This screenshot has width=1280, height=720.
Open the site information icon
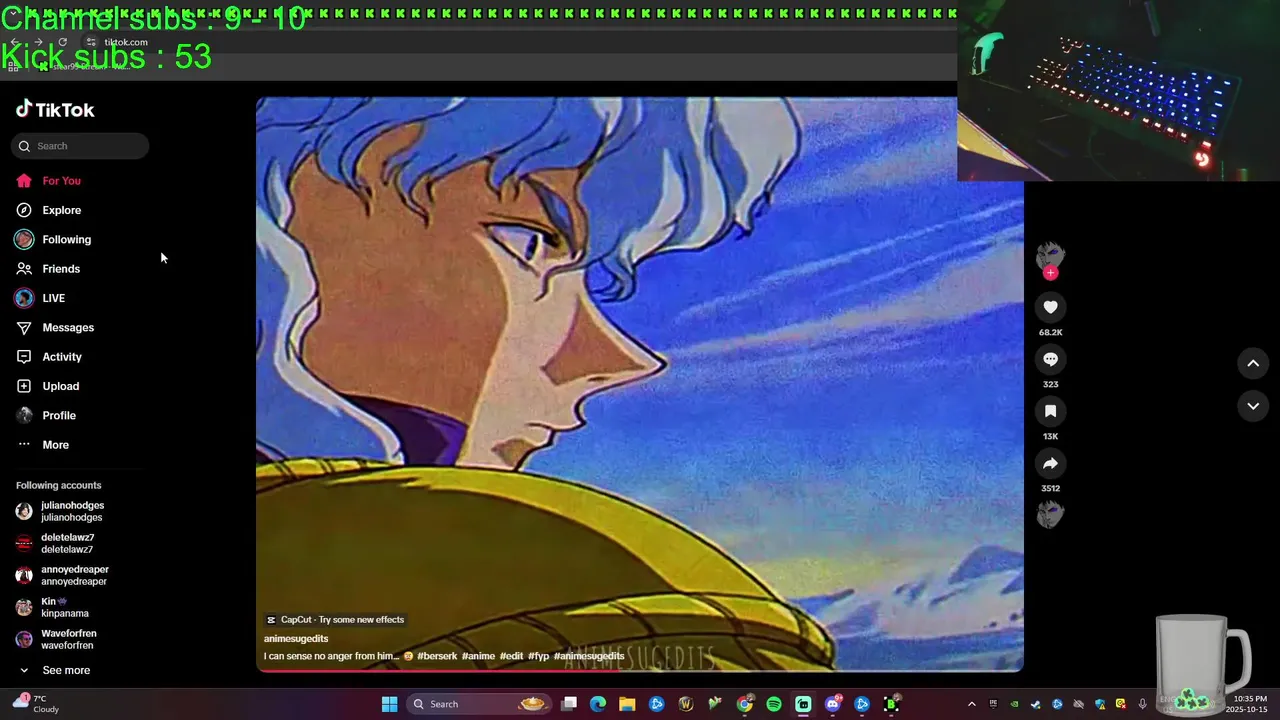pos(91,42)
